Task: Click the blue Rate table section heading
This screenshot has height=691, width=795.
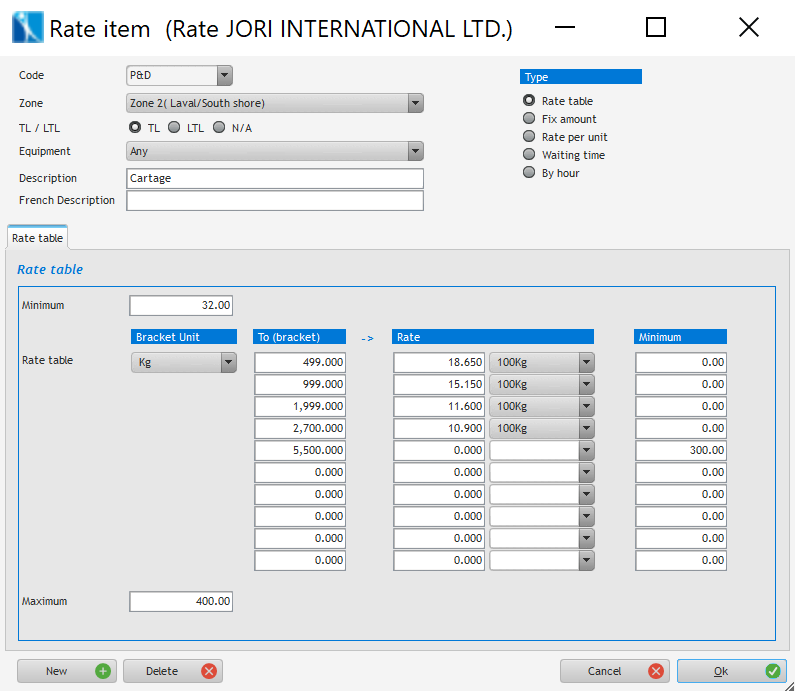Action: (x=50, y=269)
